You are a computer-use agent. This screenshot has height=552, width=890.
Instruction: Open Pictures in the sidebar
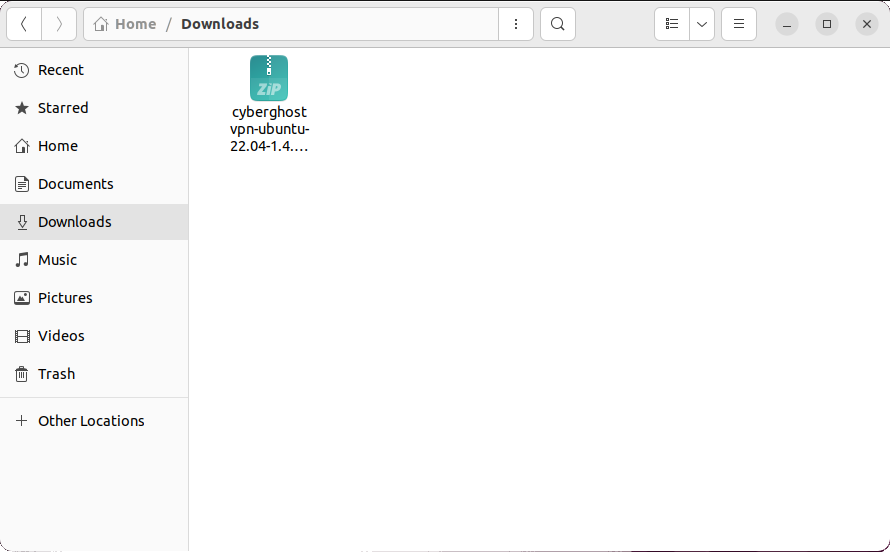[94, 298]
